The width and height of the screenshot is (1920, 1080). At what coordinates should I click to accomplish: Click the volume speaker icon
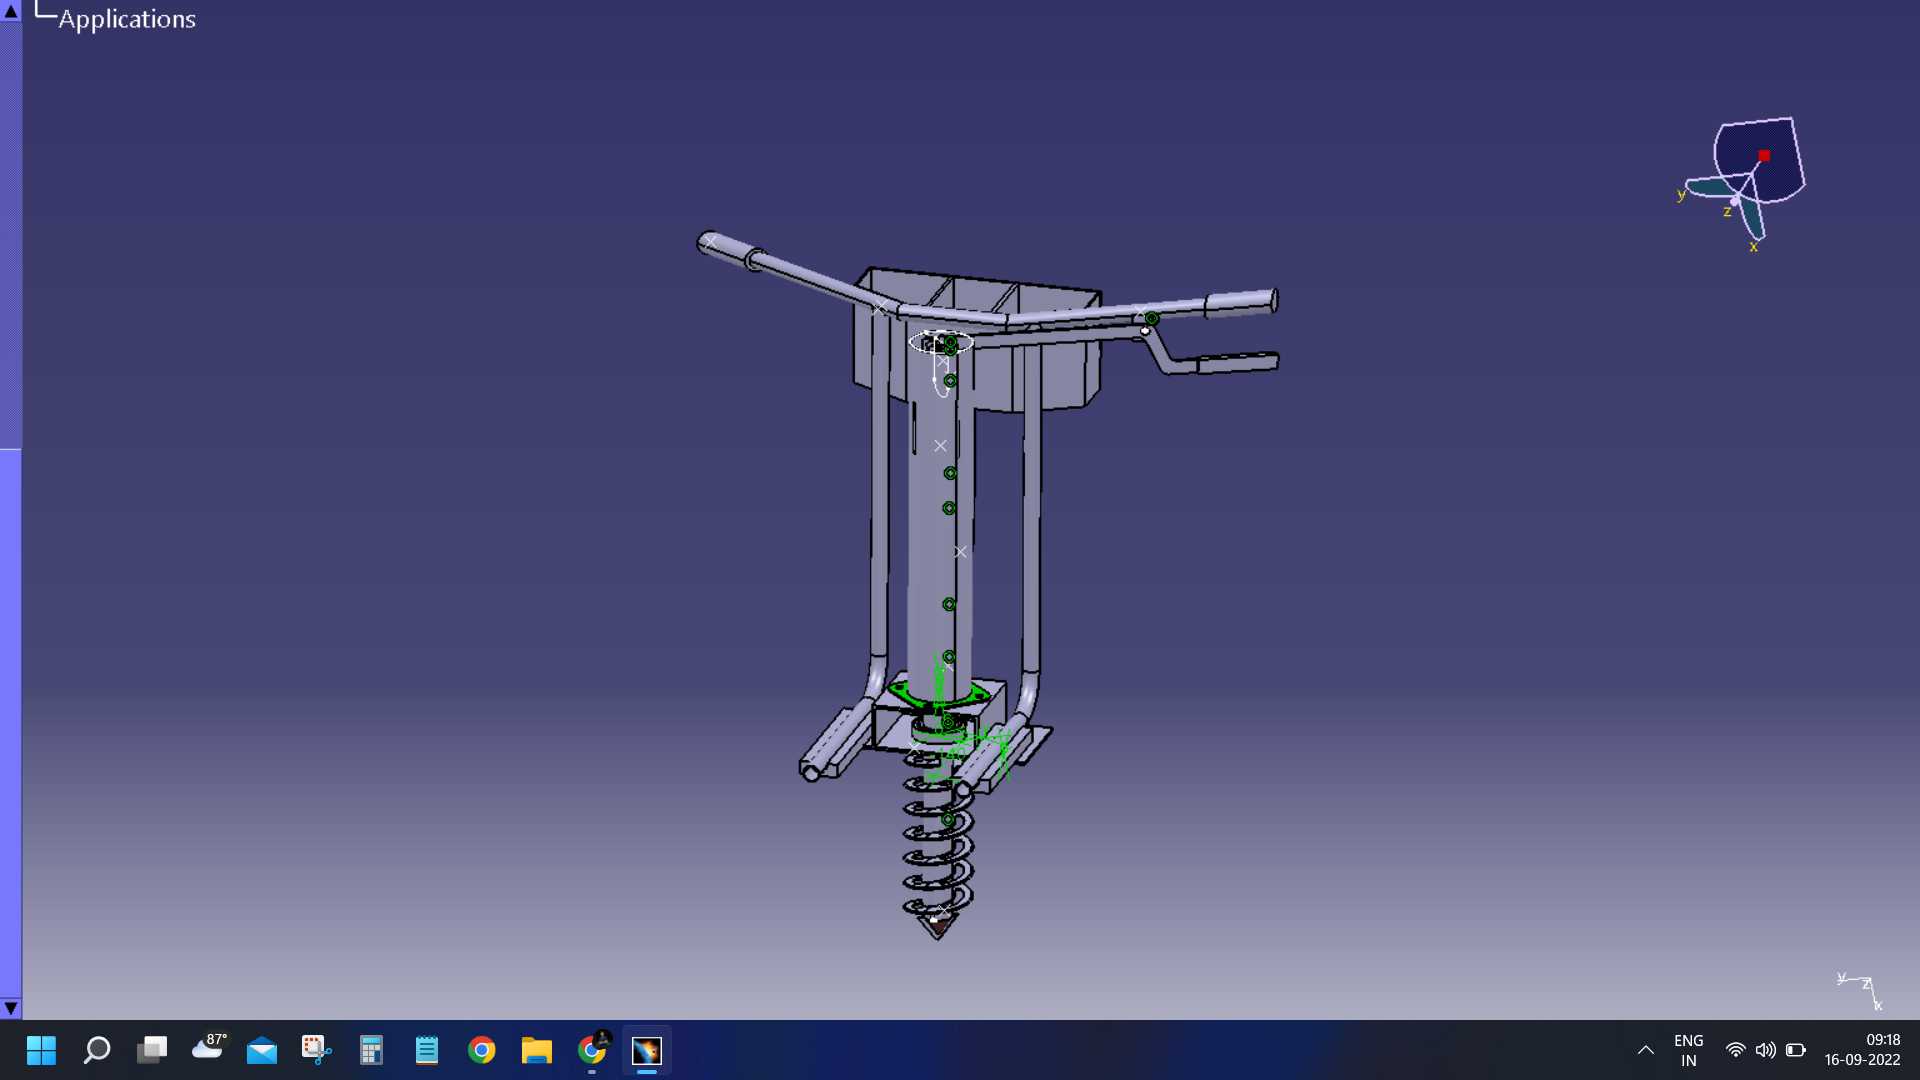(1766, 1050)
